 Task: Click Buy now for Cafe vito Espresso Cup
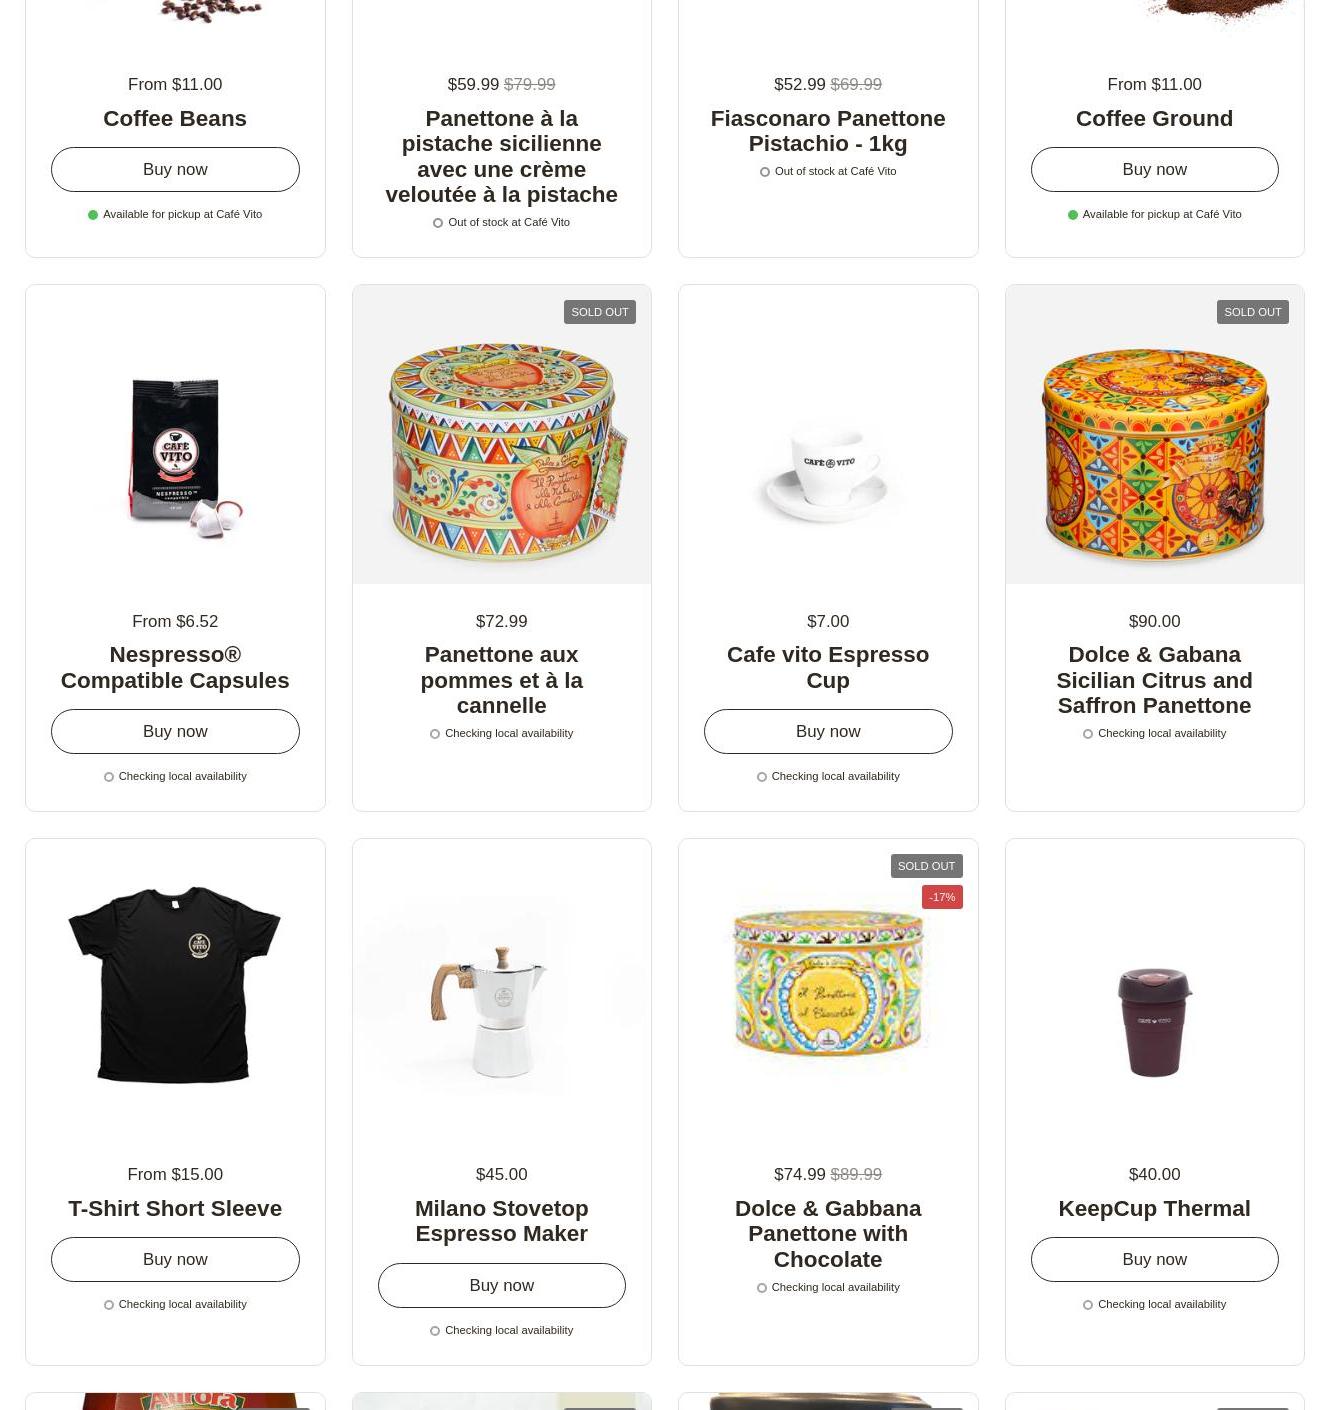pyautogui.click(x=828, y=731)
